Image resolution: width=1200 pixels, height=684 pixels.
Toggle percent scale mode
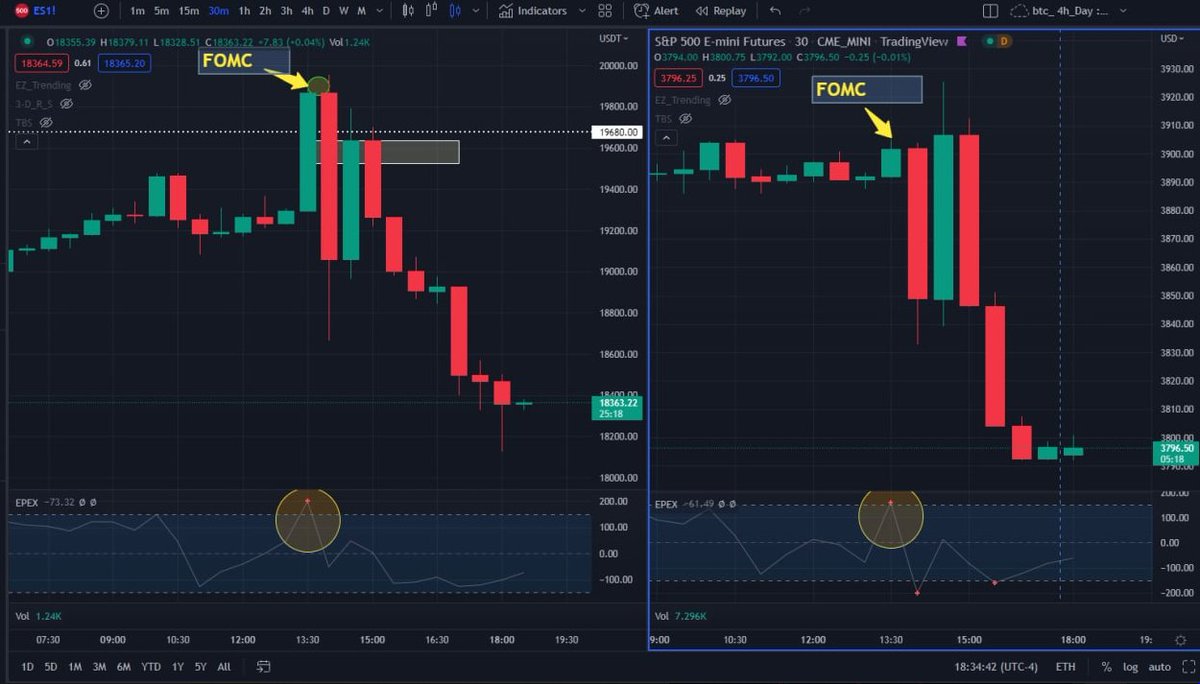1106,666
